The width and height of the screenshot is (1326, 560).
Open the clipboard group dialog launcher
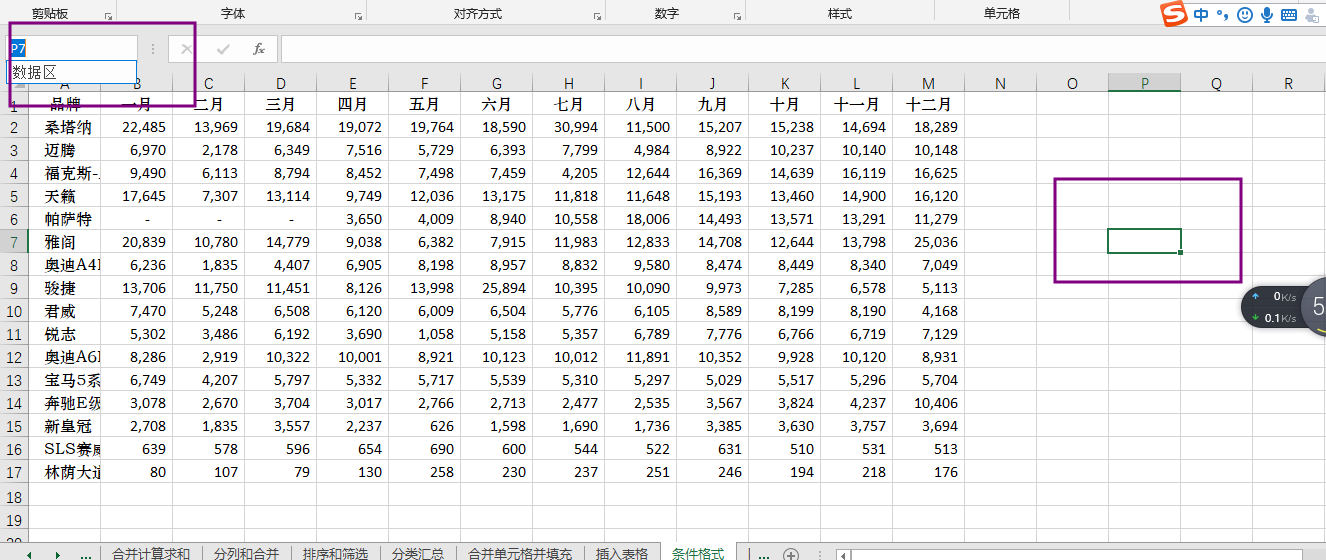(x=108, y=16)
